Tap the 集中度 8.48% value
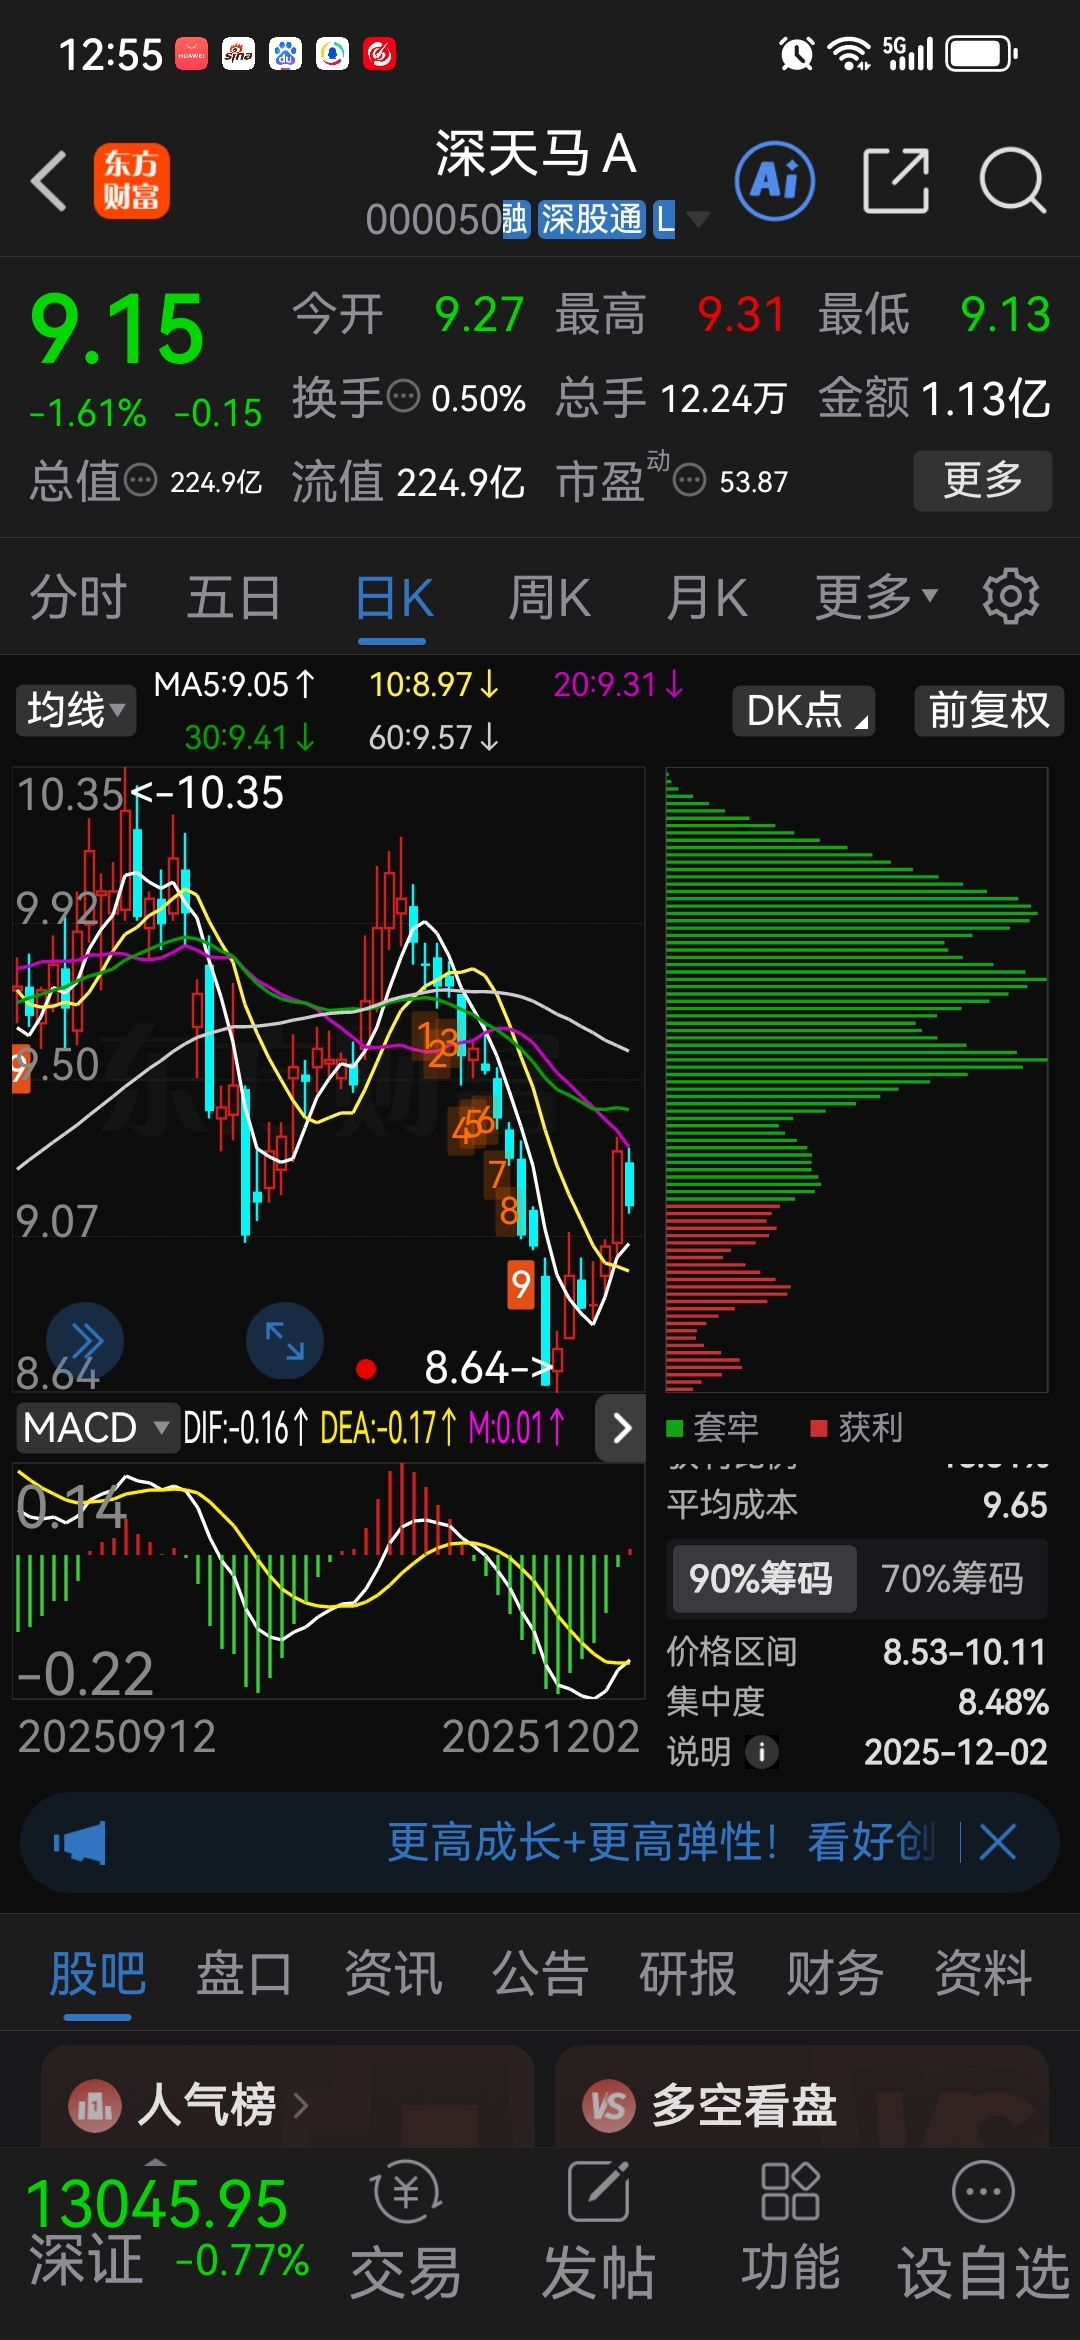Viewport: 1080px width, 2340px height. [x=1003, y=1702]
